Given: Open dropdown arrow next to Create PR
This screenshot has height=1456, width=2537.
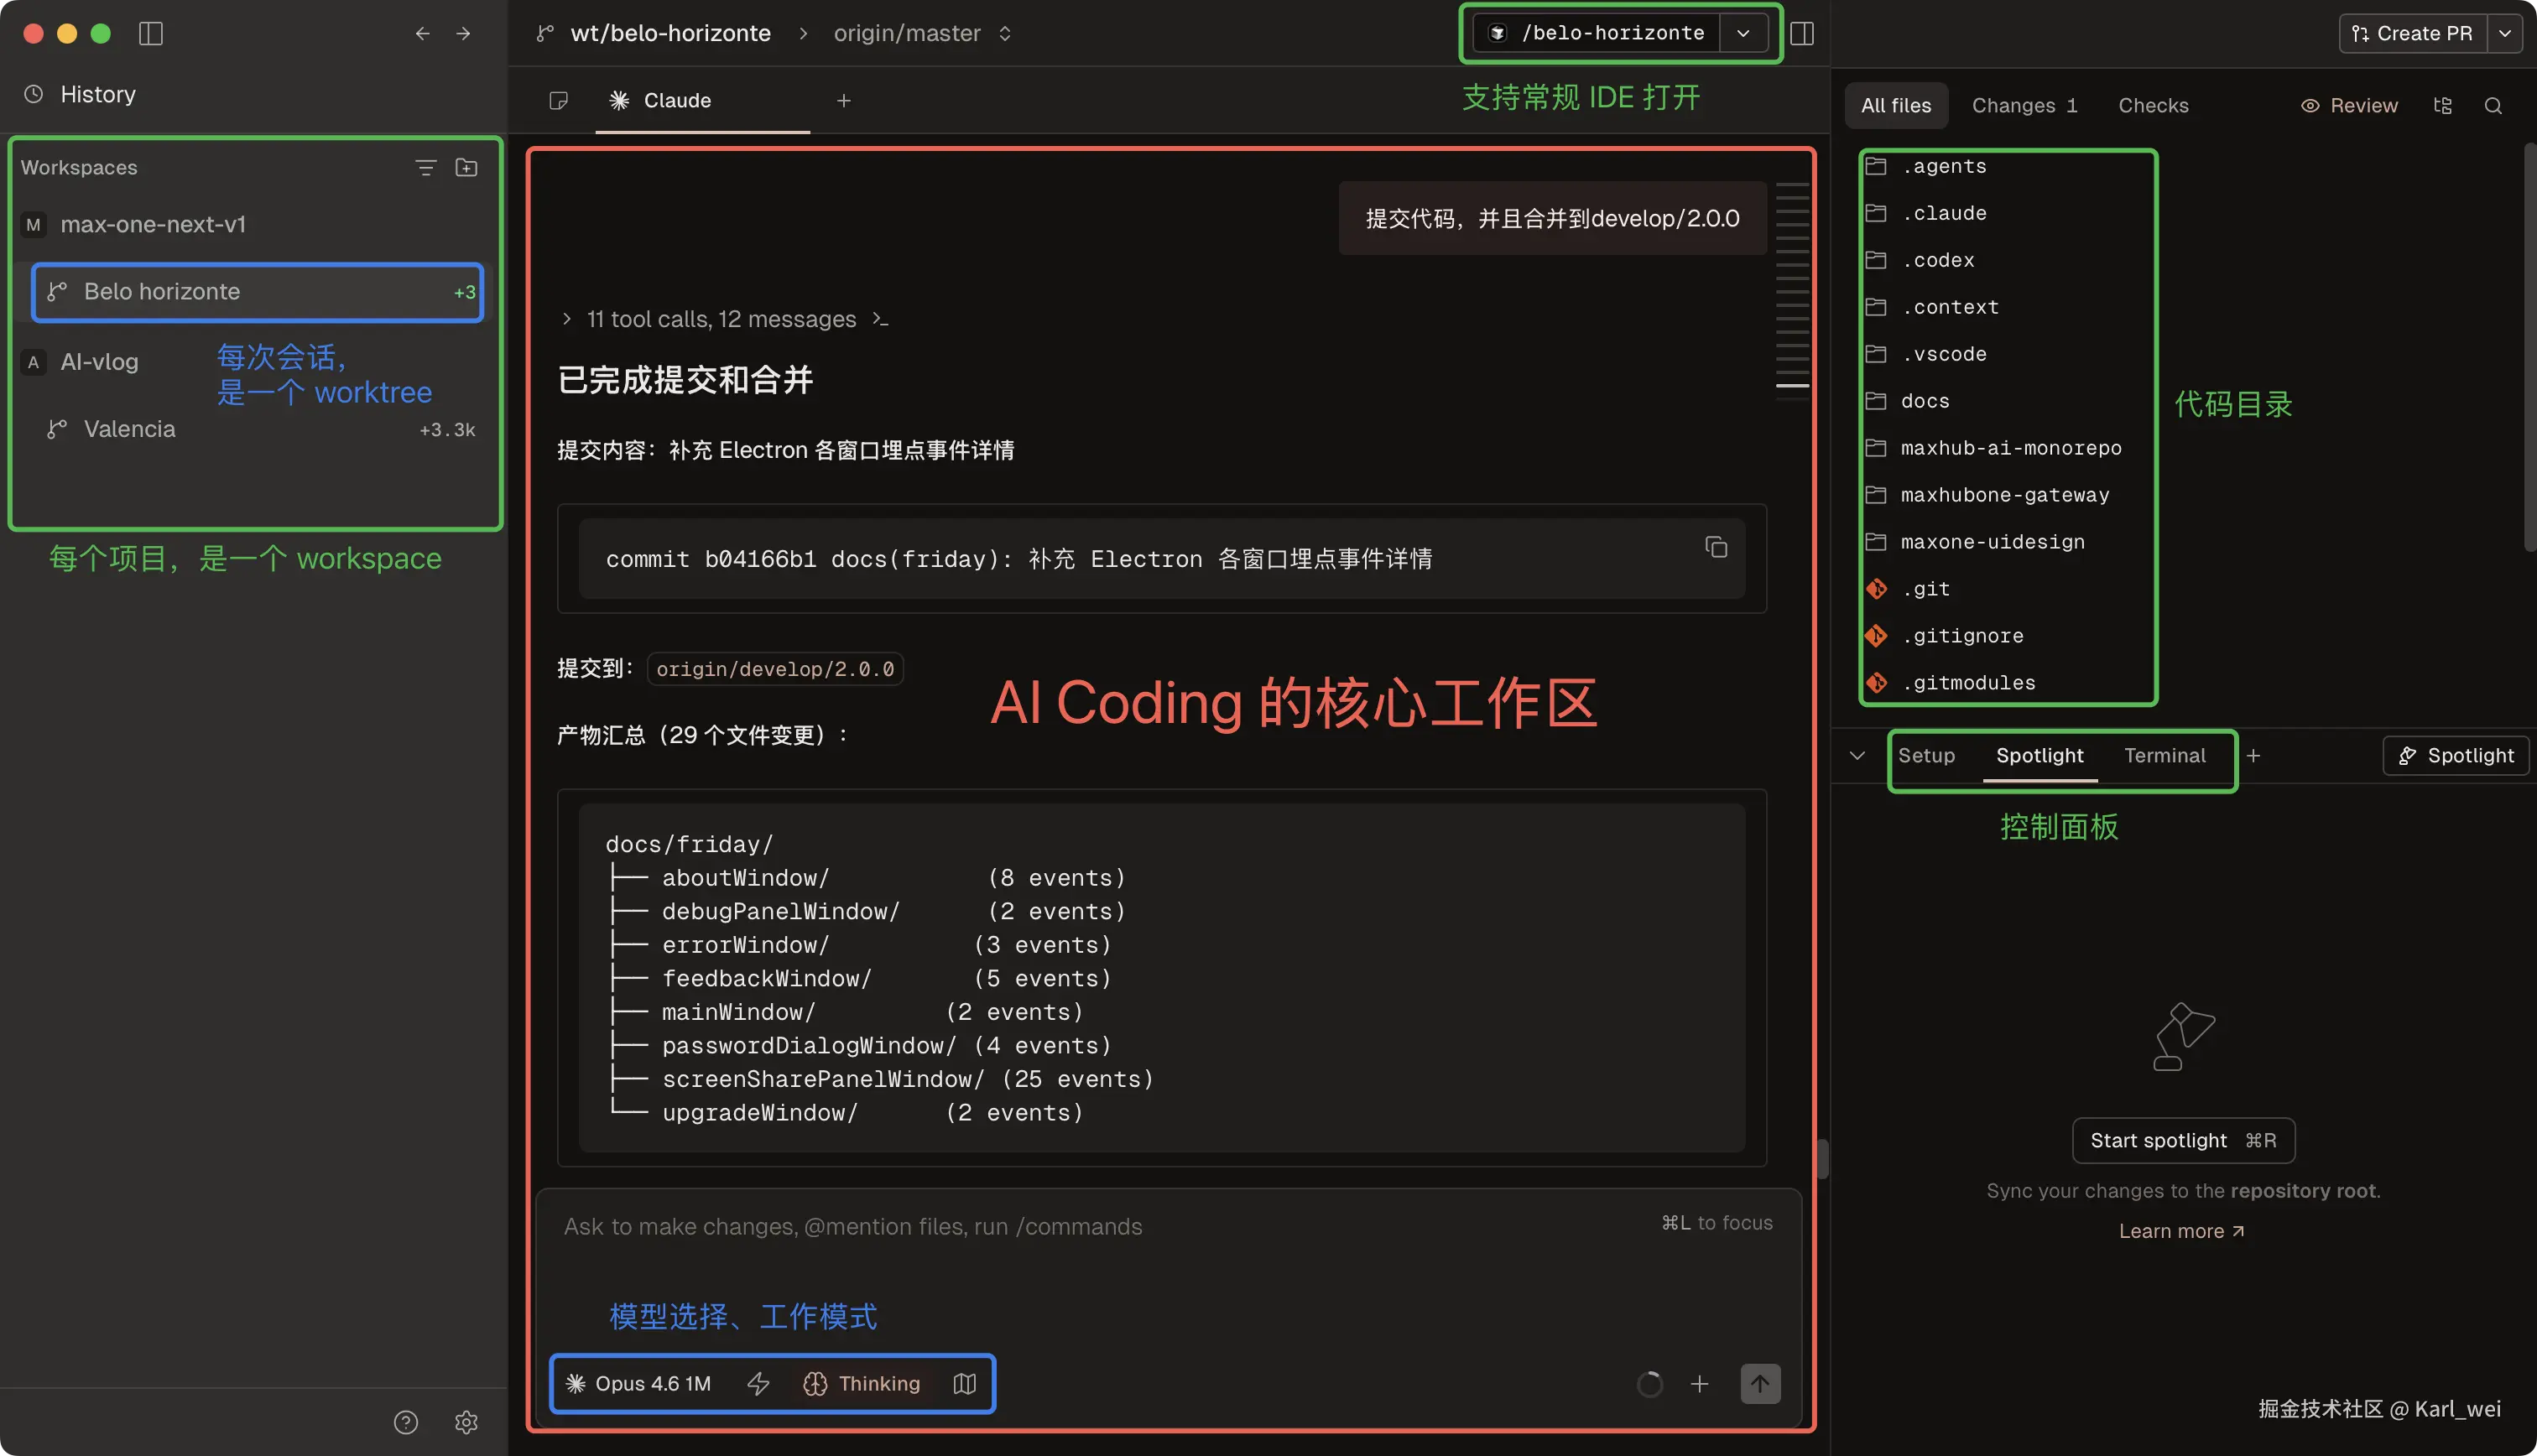Looking at the screenshot, I should coord(2505,33).
